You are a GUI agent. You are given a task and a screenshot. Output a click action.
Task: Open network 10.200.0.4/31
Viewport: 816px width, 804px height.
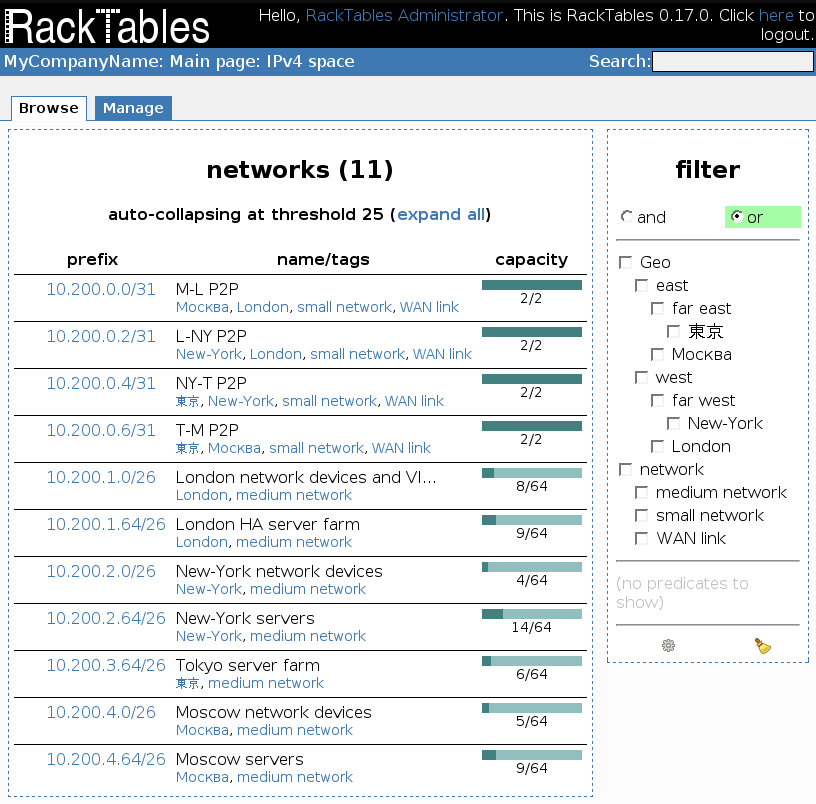tap(101, 384)
